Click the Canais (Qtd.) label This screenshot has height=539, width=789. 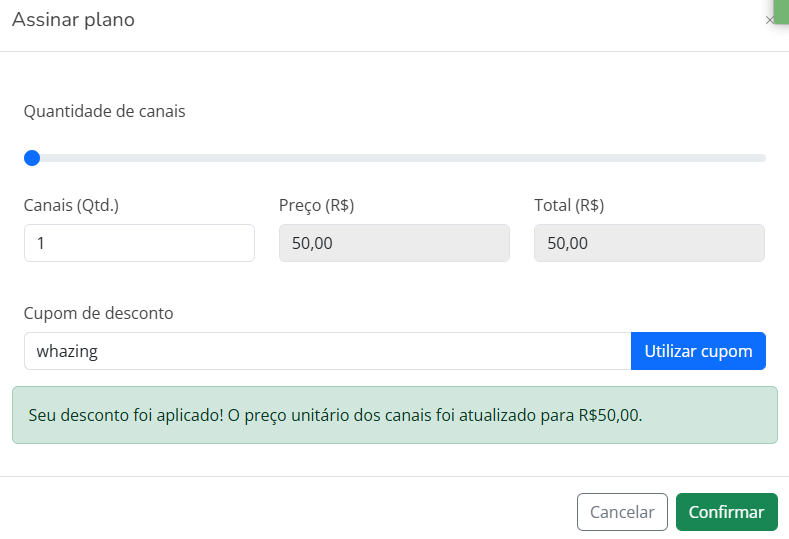[x=71, y=206]
